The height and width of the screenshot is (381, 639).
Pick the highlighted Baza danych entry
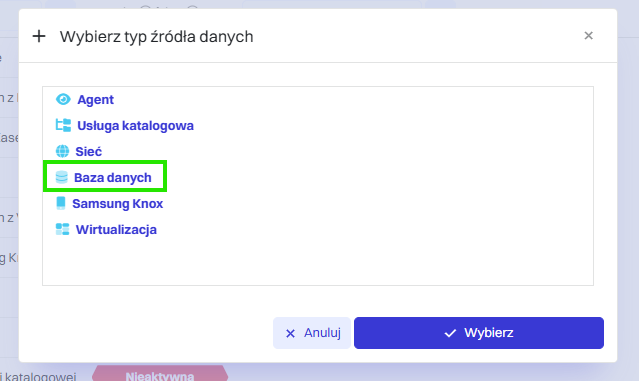point(105,176)
